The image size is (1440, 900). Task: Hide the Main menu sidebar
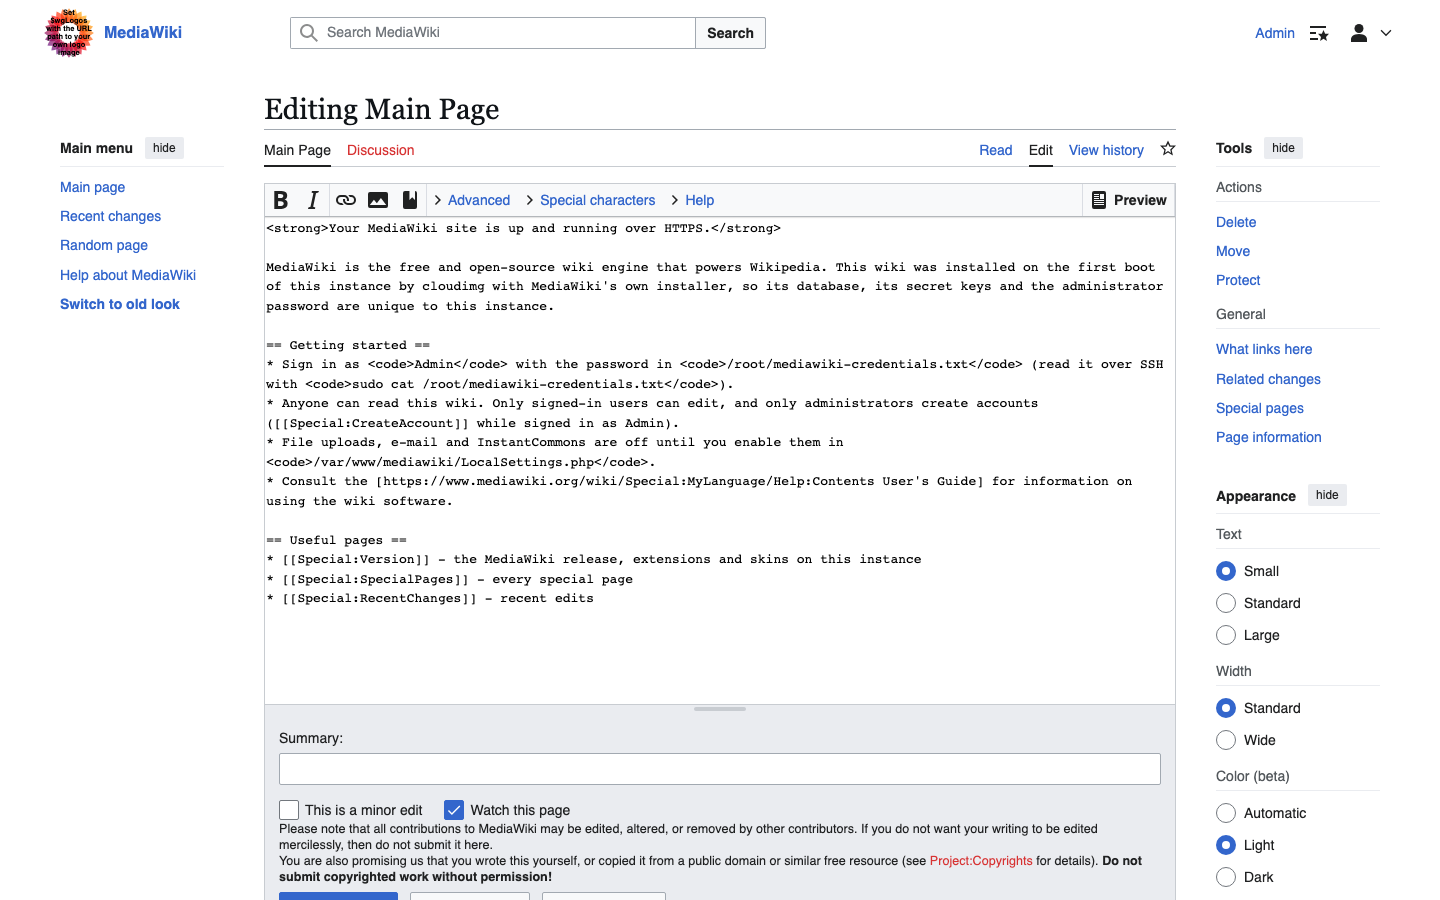(164, 148)
